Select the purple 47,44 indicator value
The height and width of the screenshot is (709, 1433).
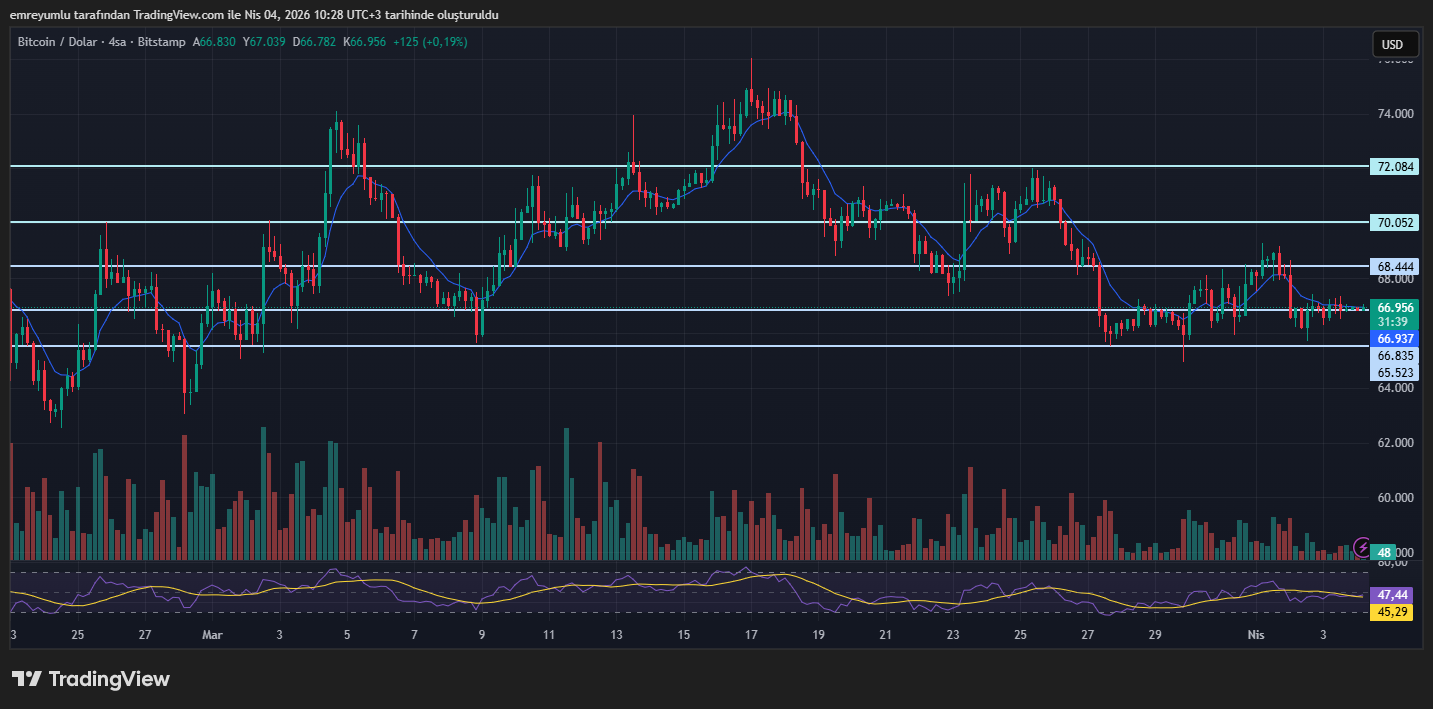click(1391, 595)
